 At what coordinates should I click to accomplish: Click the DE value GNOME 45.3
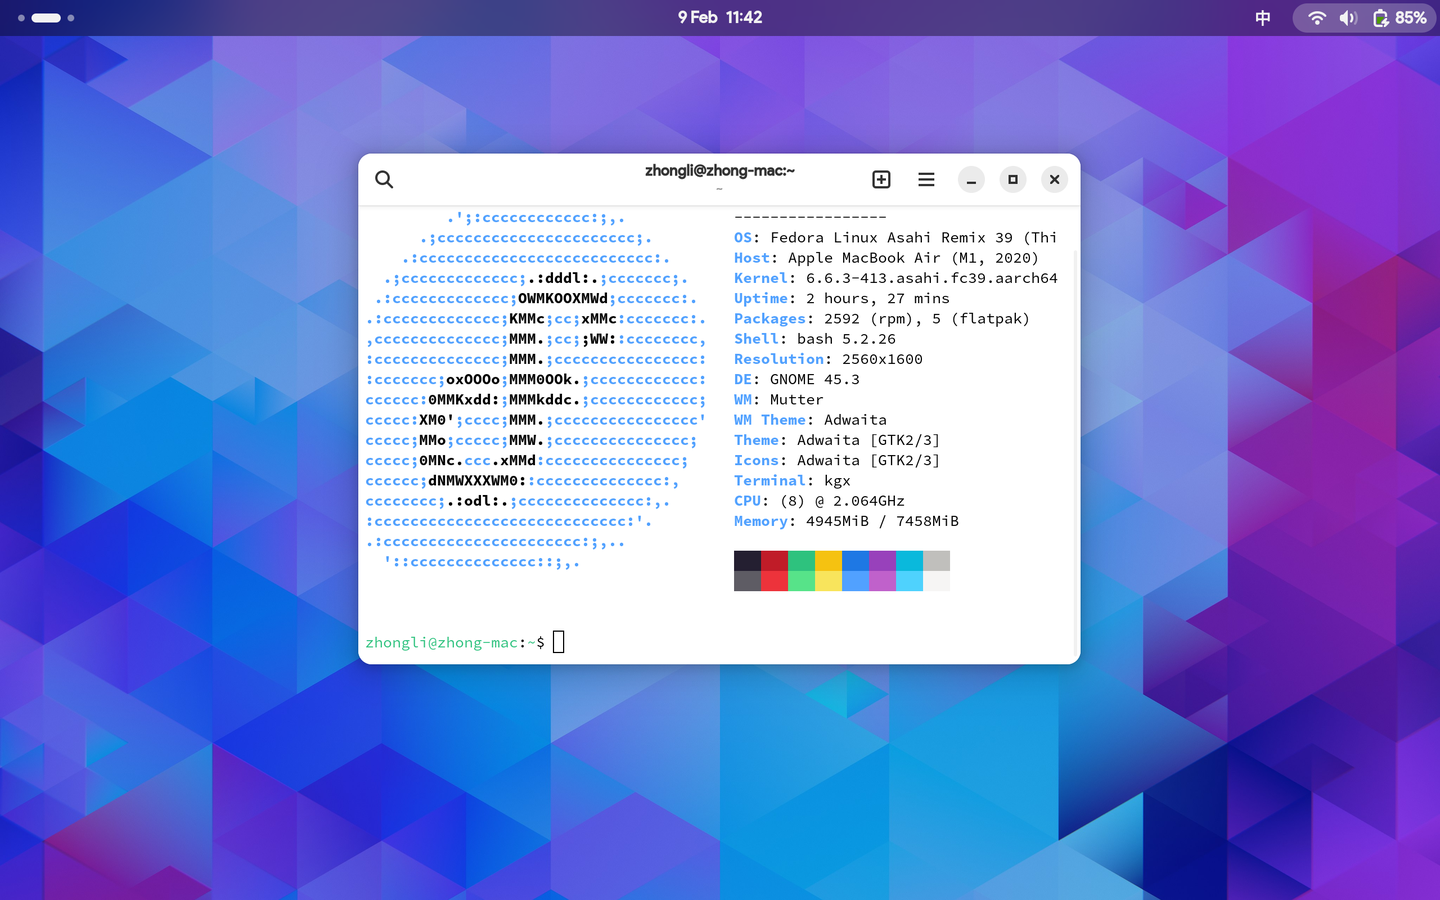tap(815, 380)
